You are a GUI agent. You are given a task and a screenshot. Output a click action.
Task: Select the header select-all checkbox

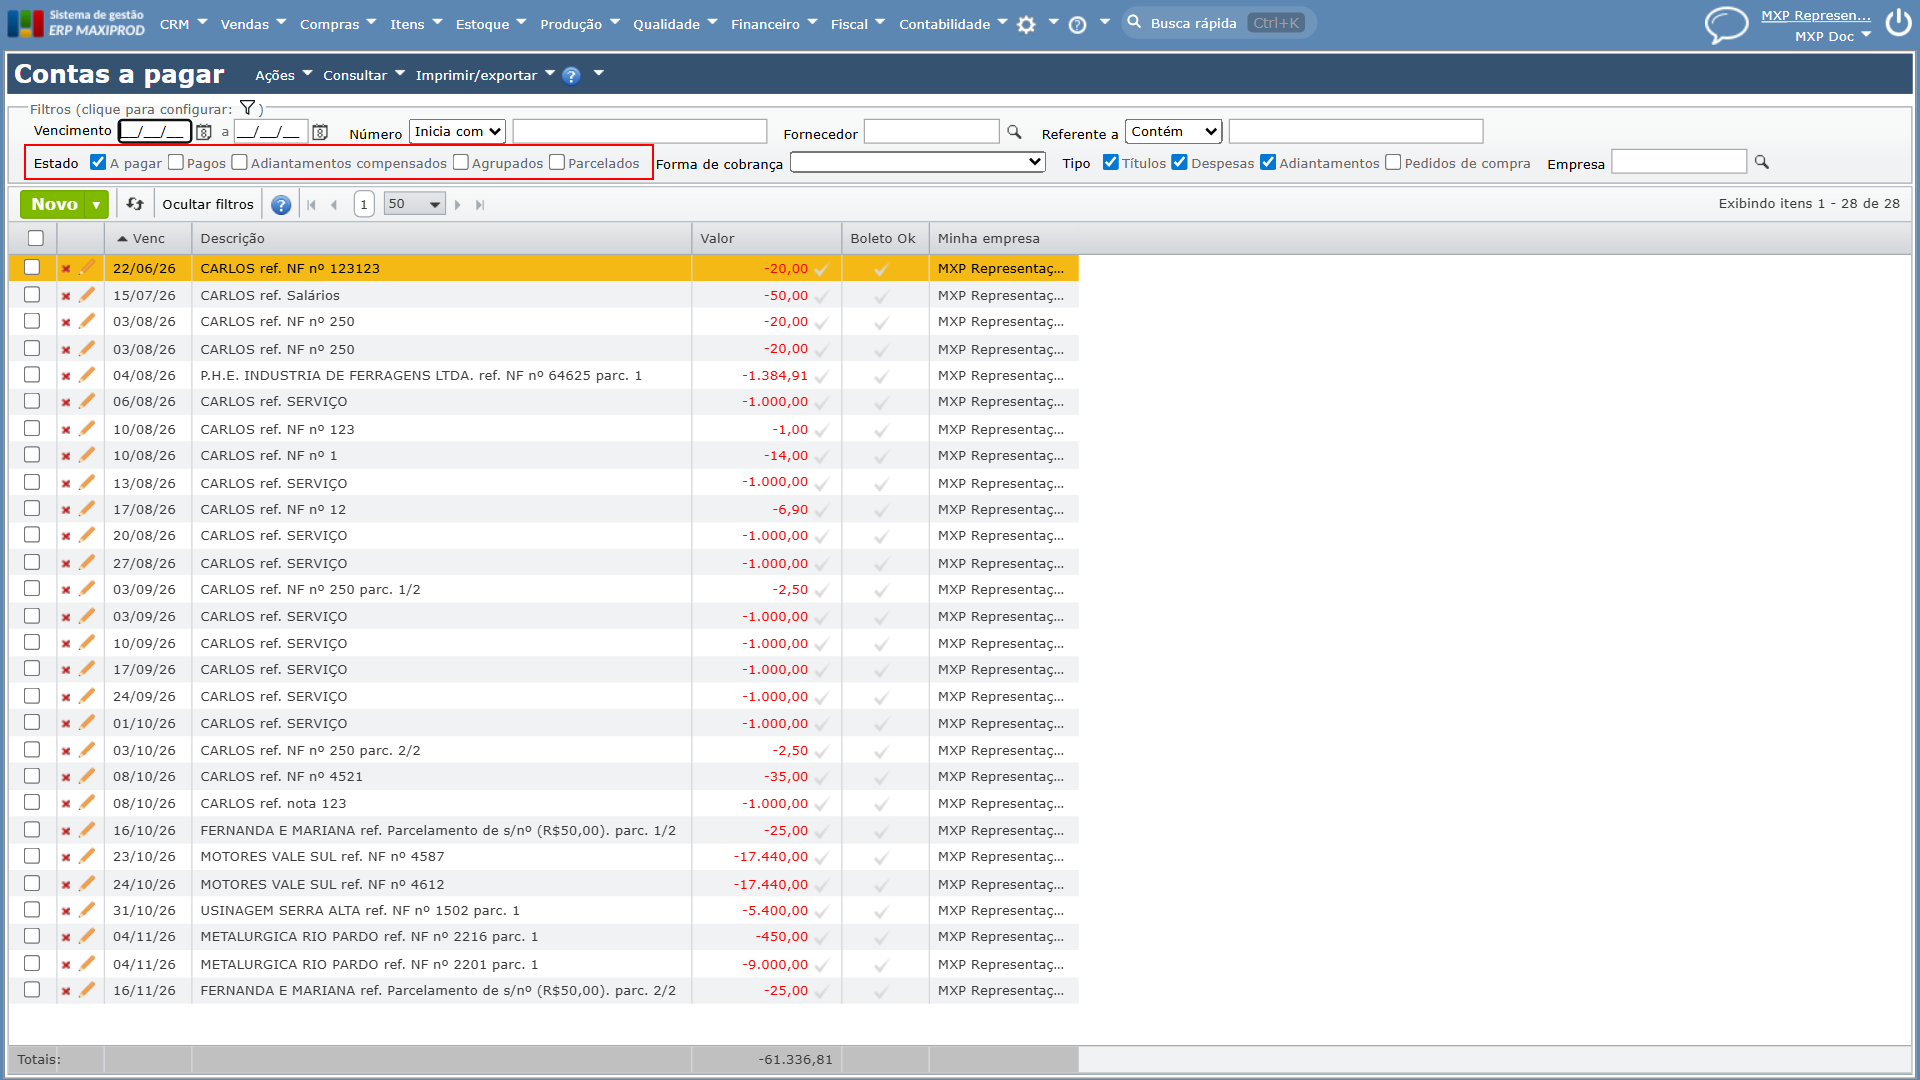click(x=36, y=238)
